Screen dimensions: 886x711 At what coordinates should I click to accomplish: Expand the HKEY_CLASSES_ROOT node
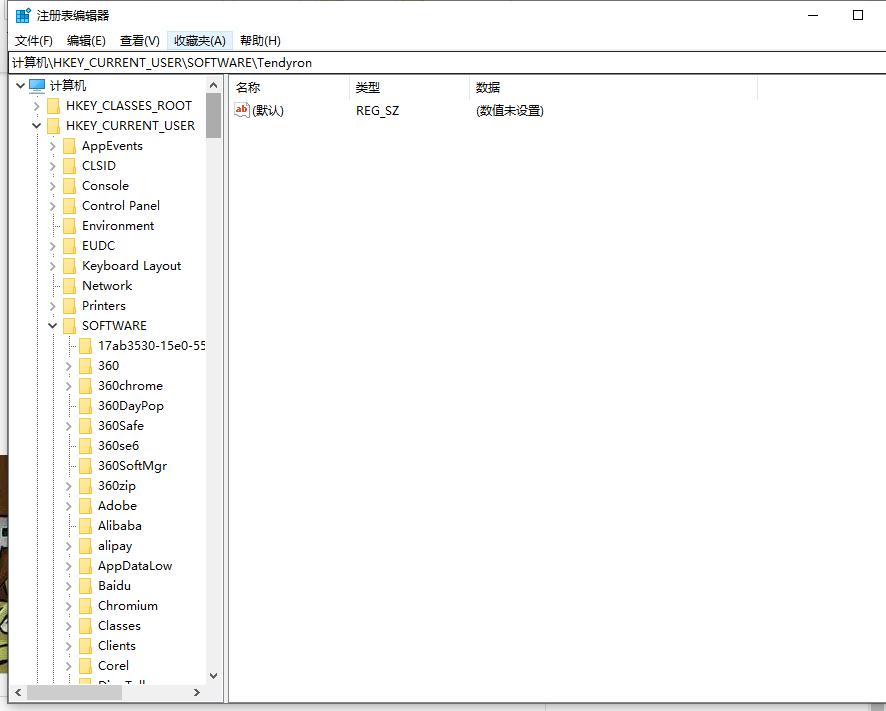(x=37, y=106)
